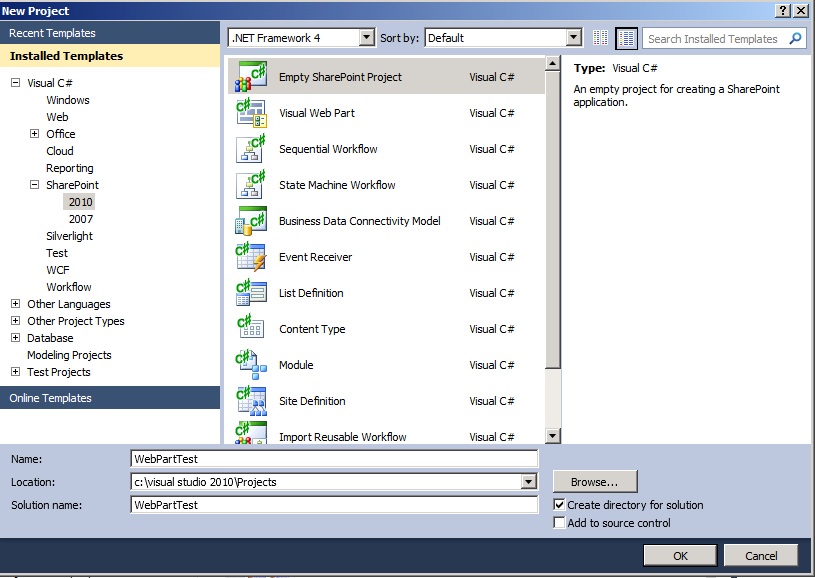The image size is (815, 578).
Task: Select SharePoint 2007 category
Action: click(x=81, y=219)
